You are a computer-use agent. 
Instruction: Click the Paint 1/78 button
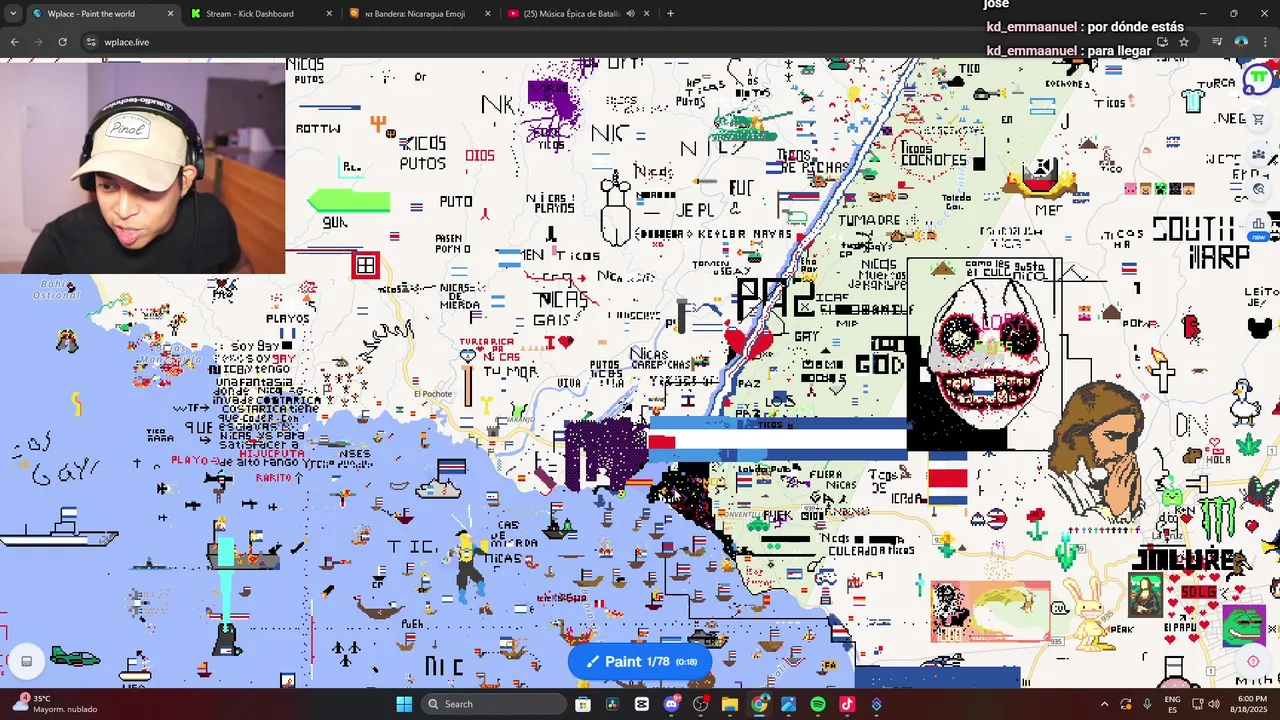[x=640, y=661]
